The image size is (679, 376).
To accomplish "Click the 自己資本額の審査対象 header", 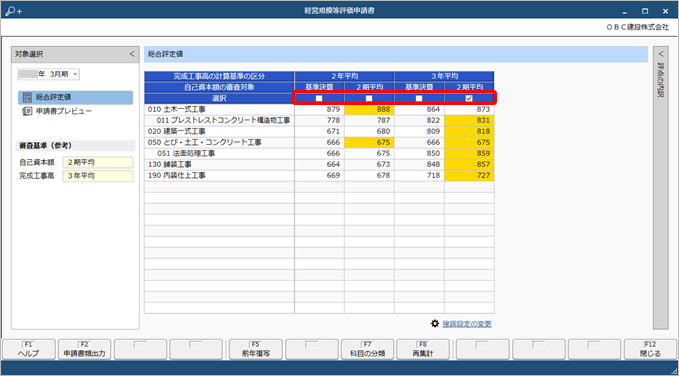I will [219, 87].
